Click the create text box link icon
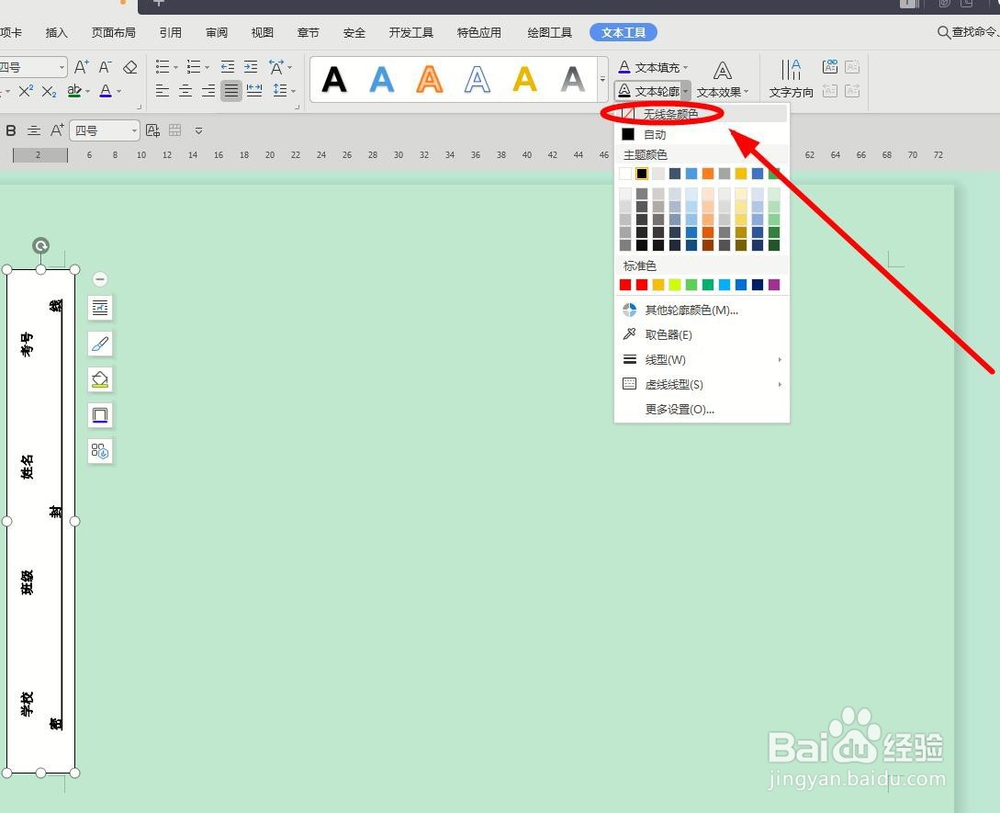The image size is (1000, 813). [x=830, y=66]
